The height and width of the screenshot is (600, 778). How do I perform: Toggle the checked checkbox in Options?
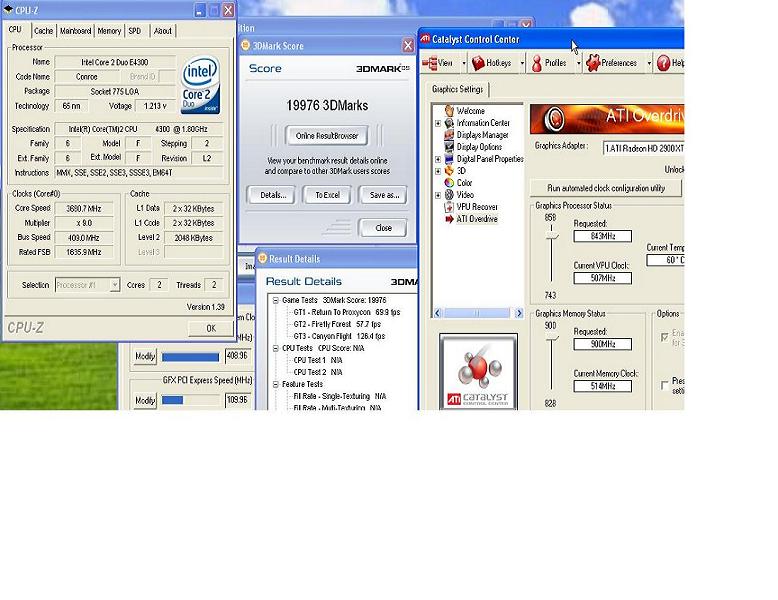coord(665,337)
